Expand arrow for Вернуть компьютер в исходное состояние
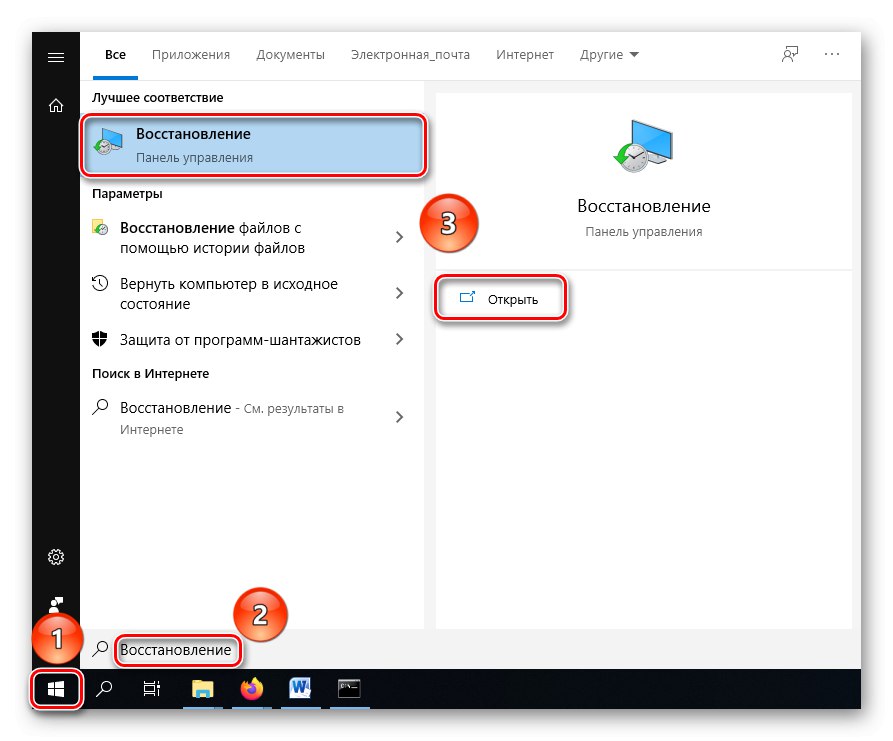The image size is (893, 741). pyautogui.click(x=399, y=293)
